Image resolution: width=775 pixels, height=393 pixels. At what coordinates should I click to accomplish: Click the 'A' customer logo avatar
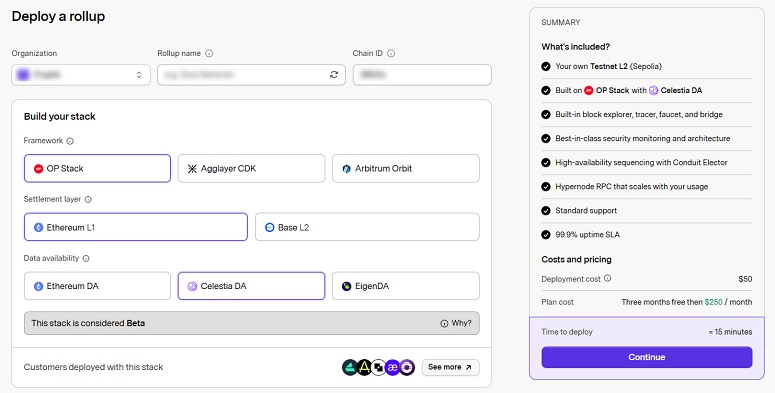364,367
